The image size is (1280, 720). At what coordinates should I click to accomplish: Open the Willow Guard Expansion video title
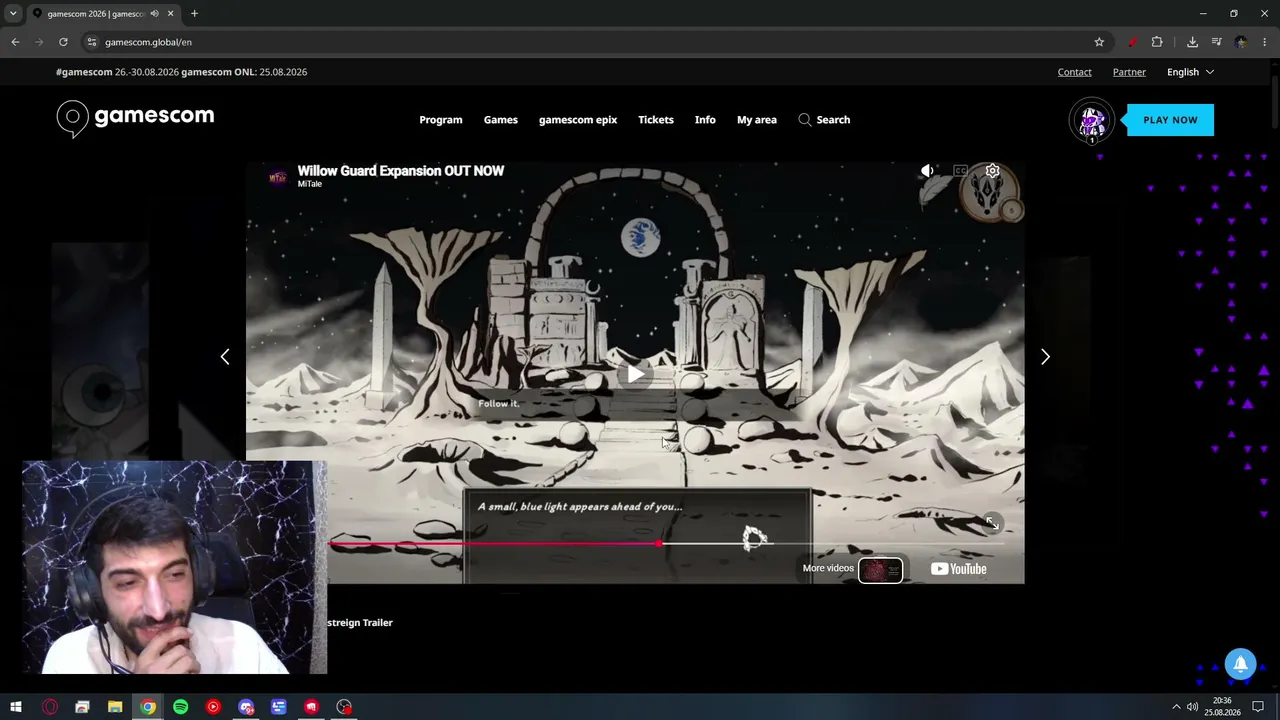[x=401, y=171]
